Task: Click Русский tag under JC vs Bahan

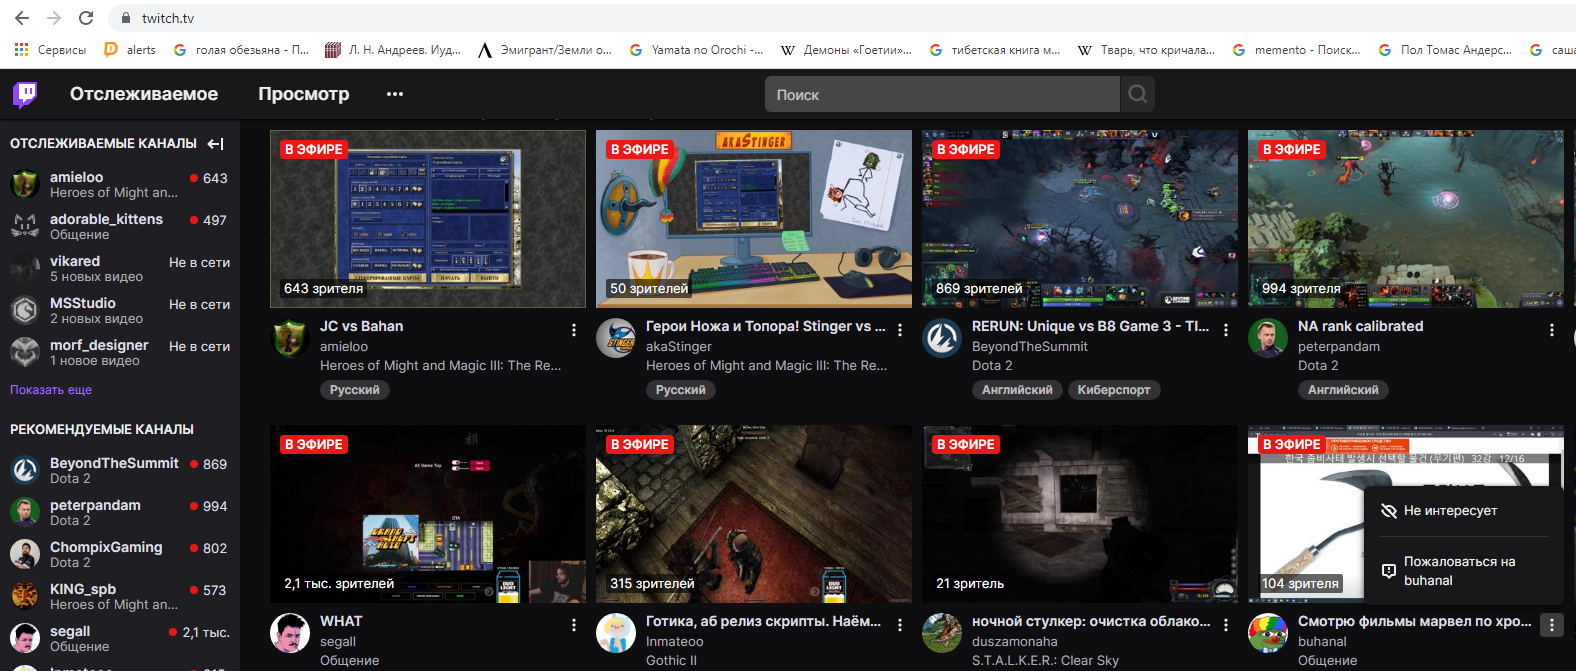Action: [354, 390]
